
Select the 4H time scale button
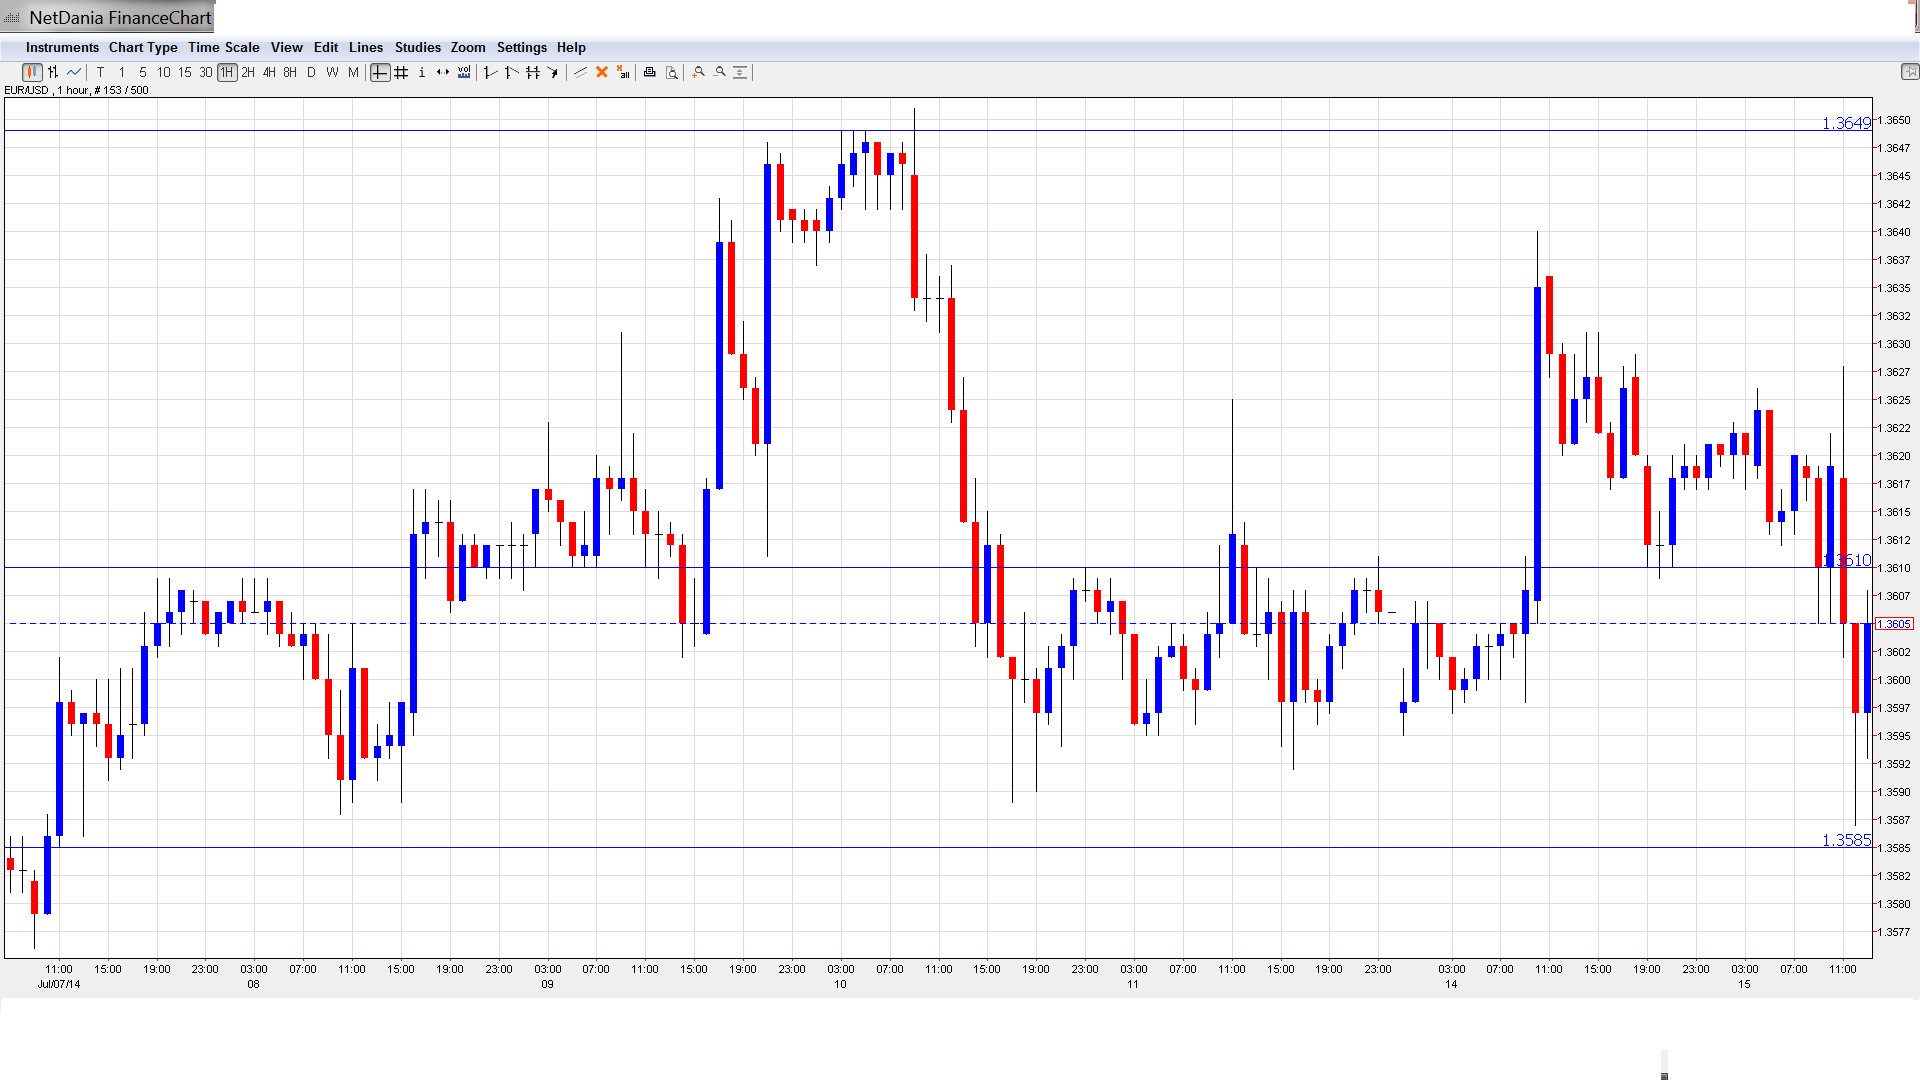(x=269, y=72)
